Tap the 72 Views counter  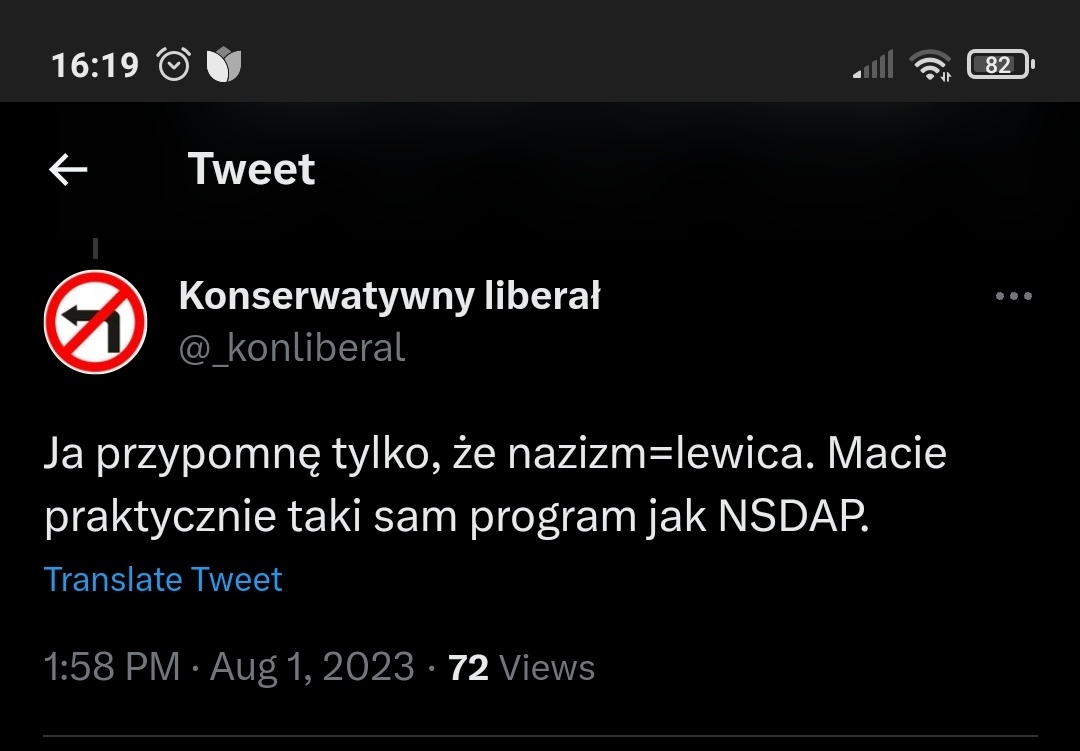tap(522, 667)
